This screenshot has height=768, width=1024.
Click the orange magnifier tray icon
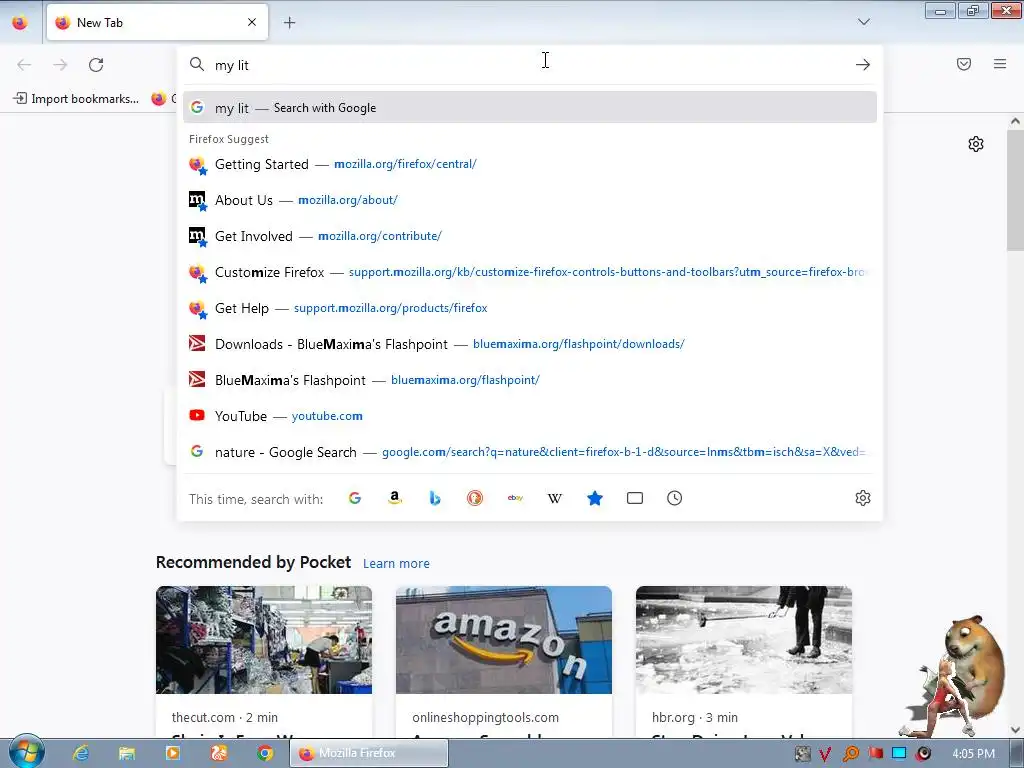[x=850, y=754]
